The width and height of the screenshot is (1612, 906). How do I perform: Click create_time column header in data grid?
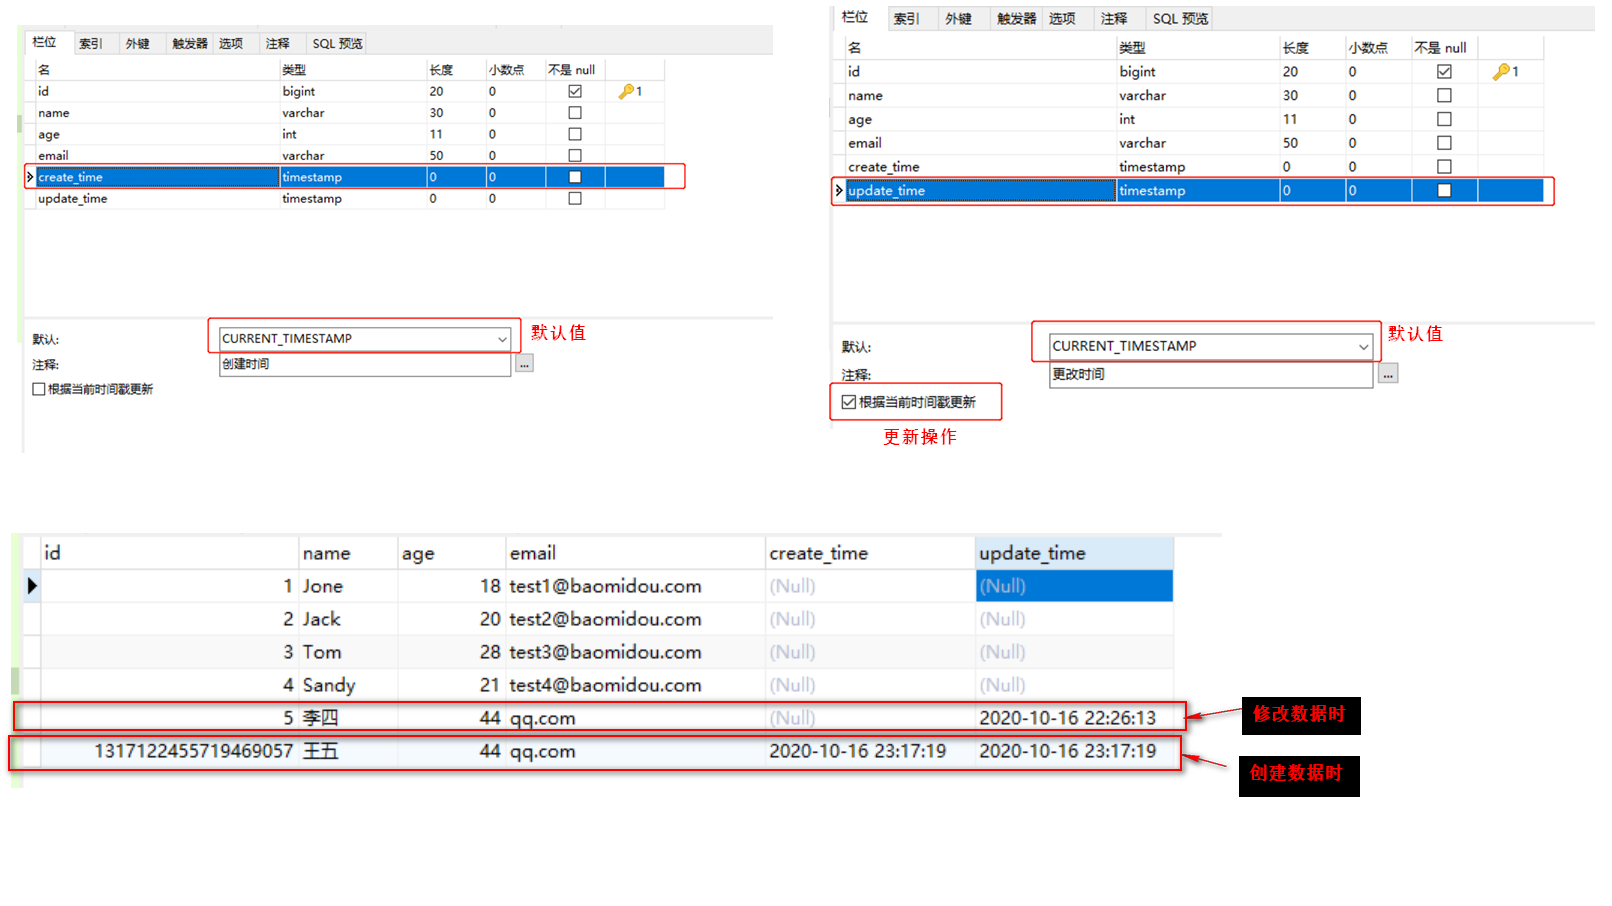pyautogui.click(x=870, y=553)
